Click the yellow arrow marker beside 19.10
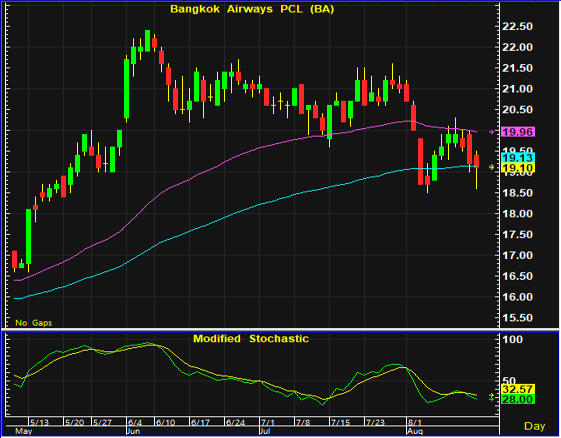This screenshot has width=561, height=438. (x=492, y=167)
